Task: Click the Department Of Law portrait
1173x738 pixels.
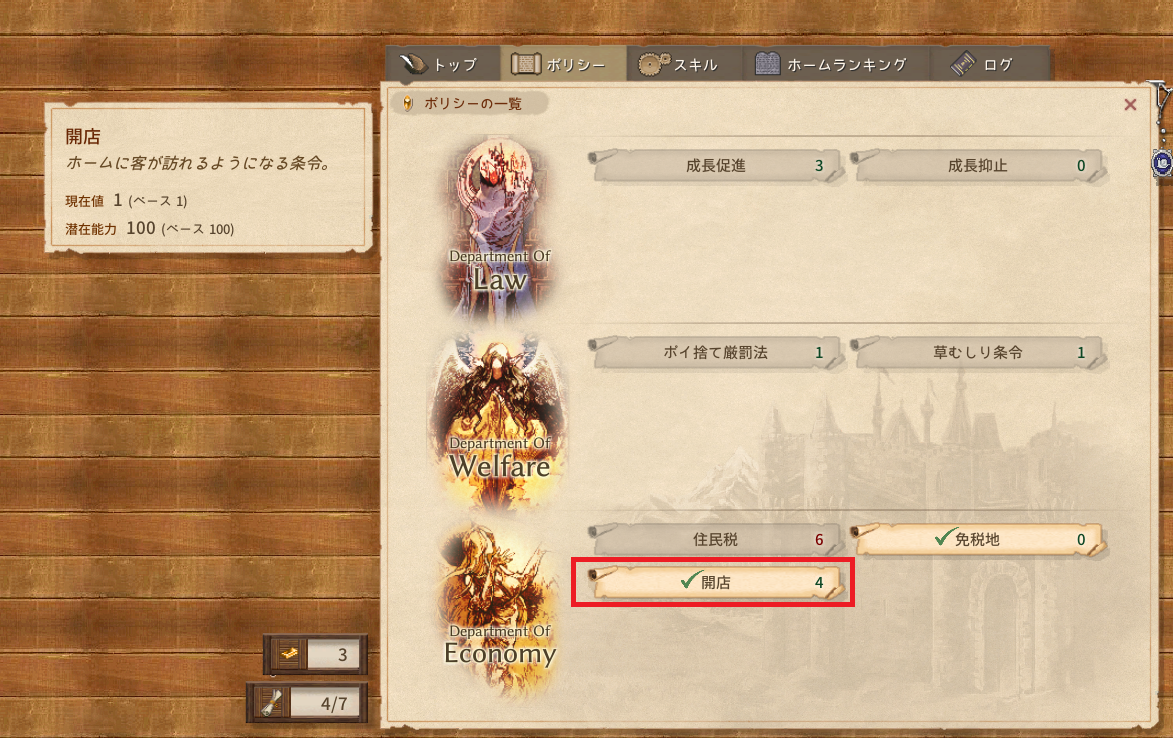Action: (x=500, y=228)
